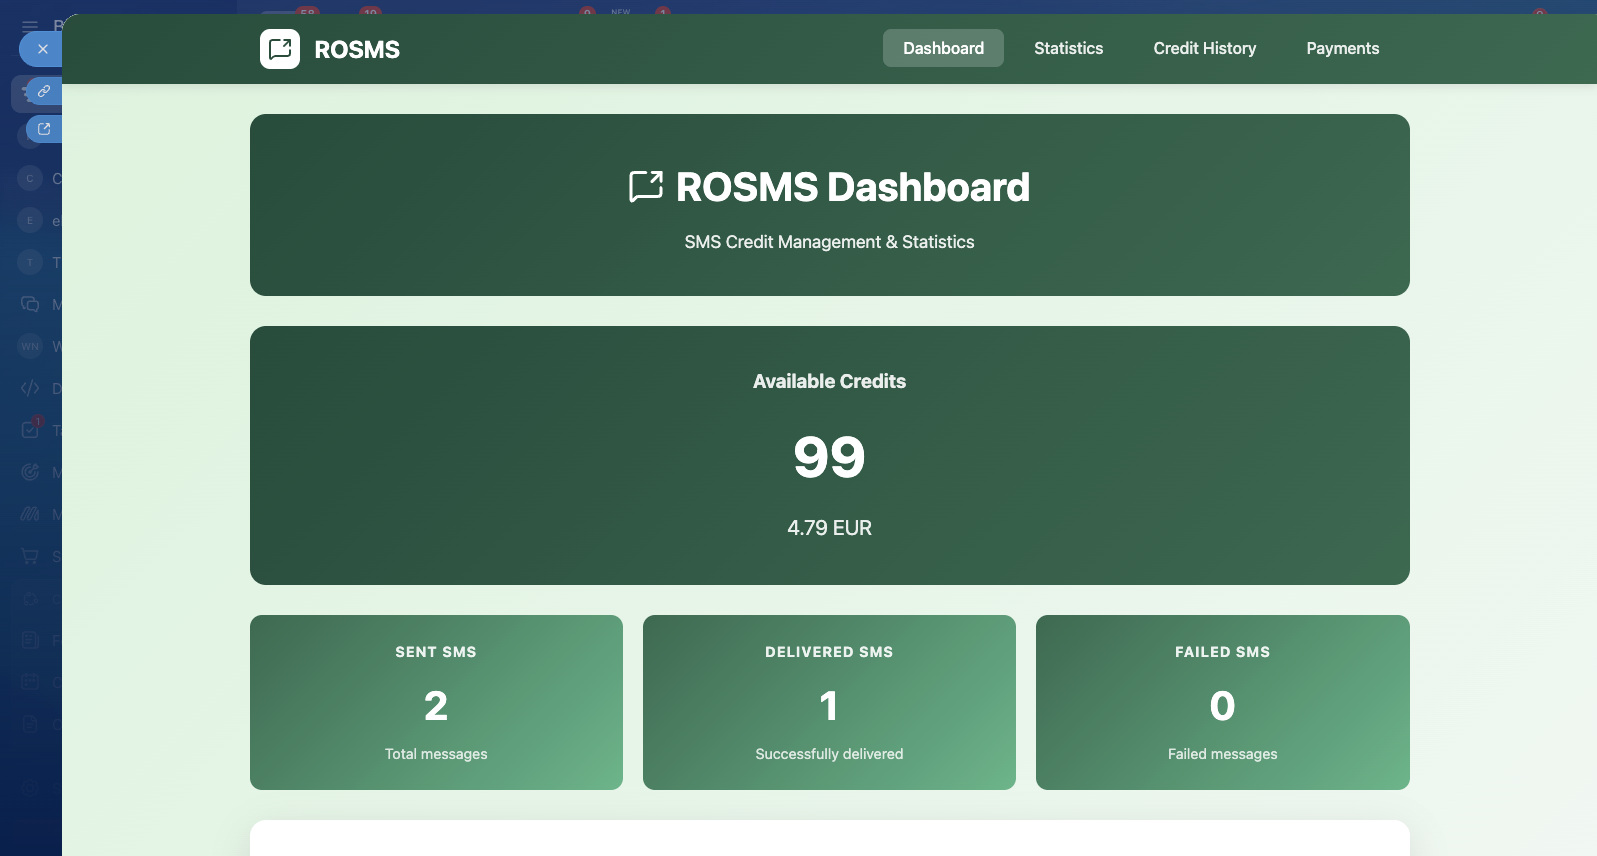Click the message icon beside ROSMS Dashboard title

(x=646, y=187)
